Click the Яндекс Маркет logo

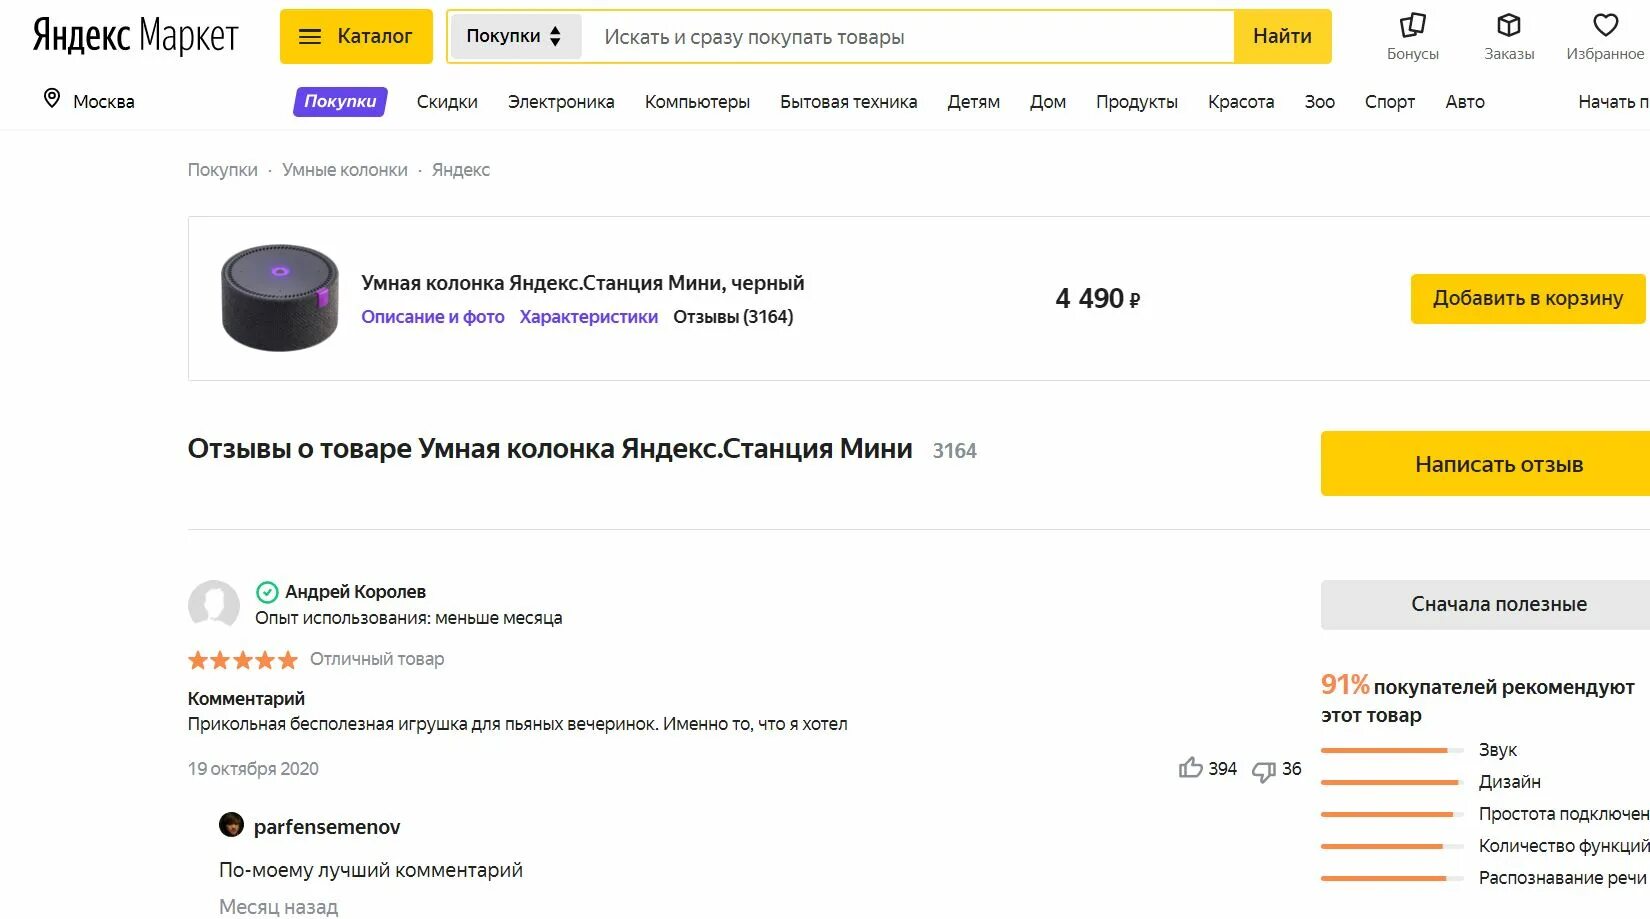pos(135,36)
